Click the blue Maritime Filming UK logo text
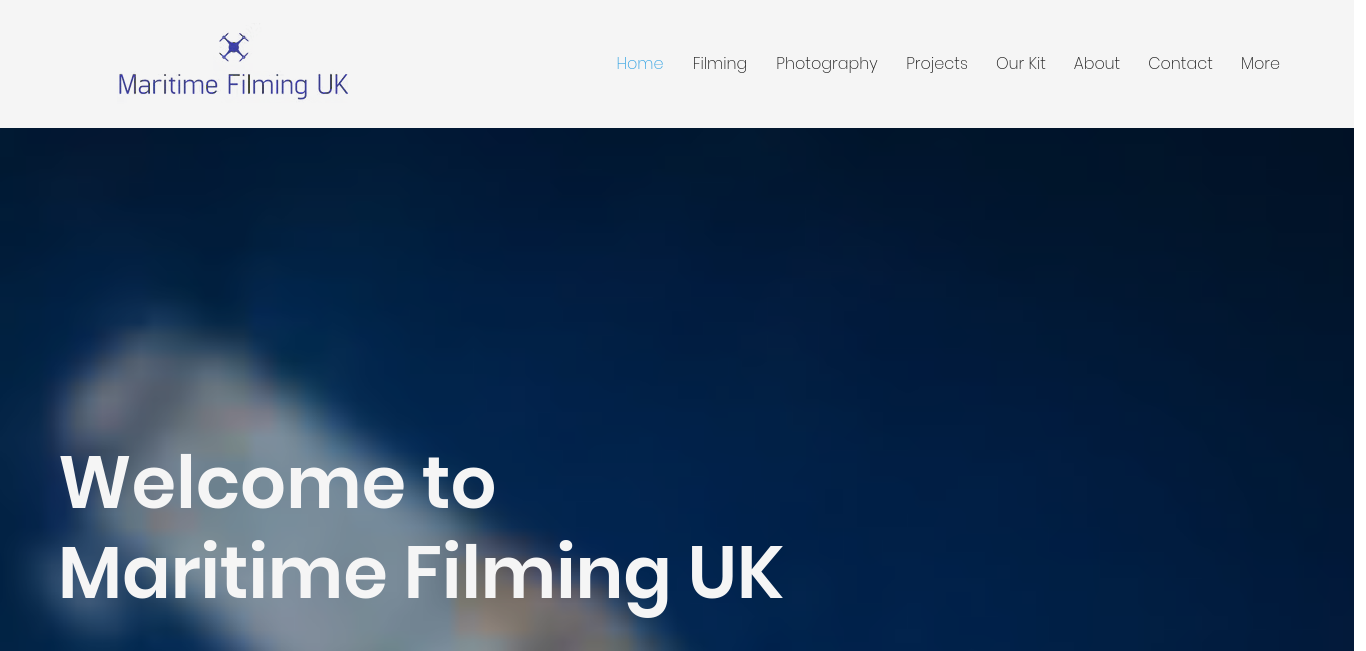Screen dimensions: 1366x651 pyautogui.click(x=233, y=85)
